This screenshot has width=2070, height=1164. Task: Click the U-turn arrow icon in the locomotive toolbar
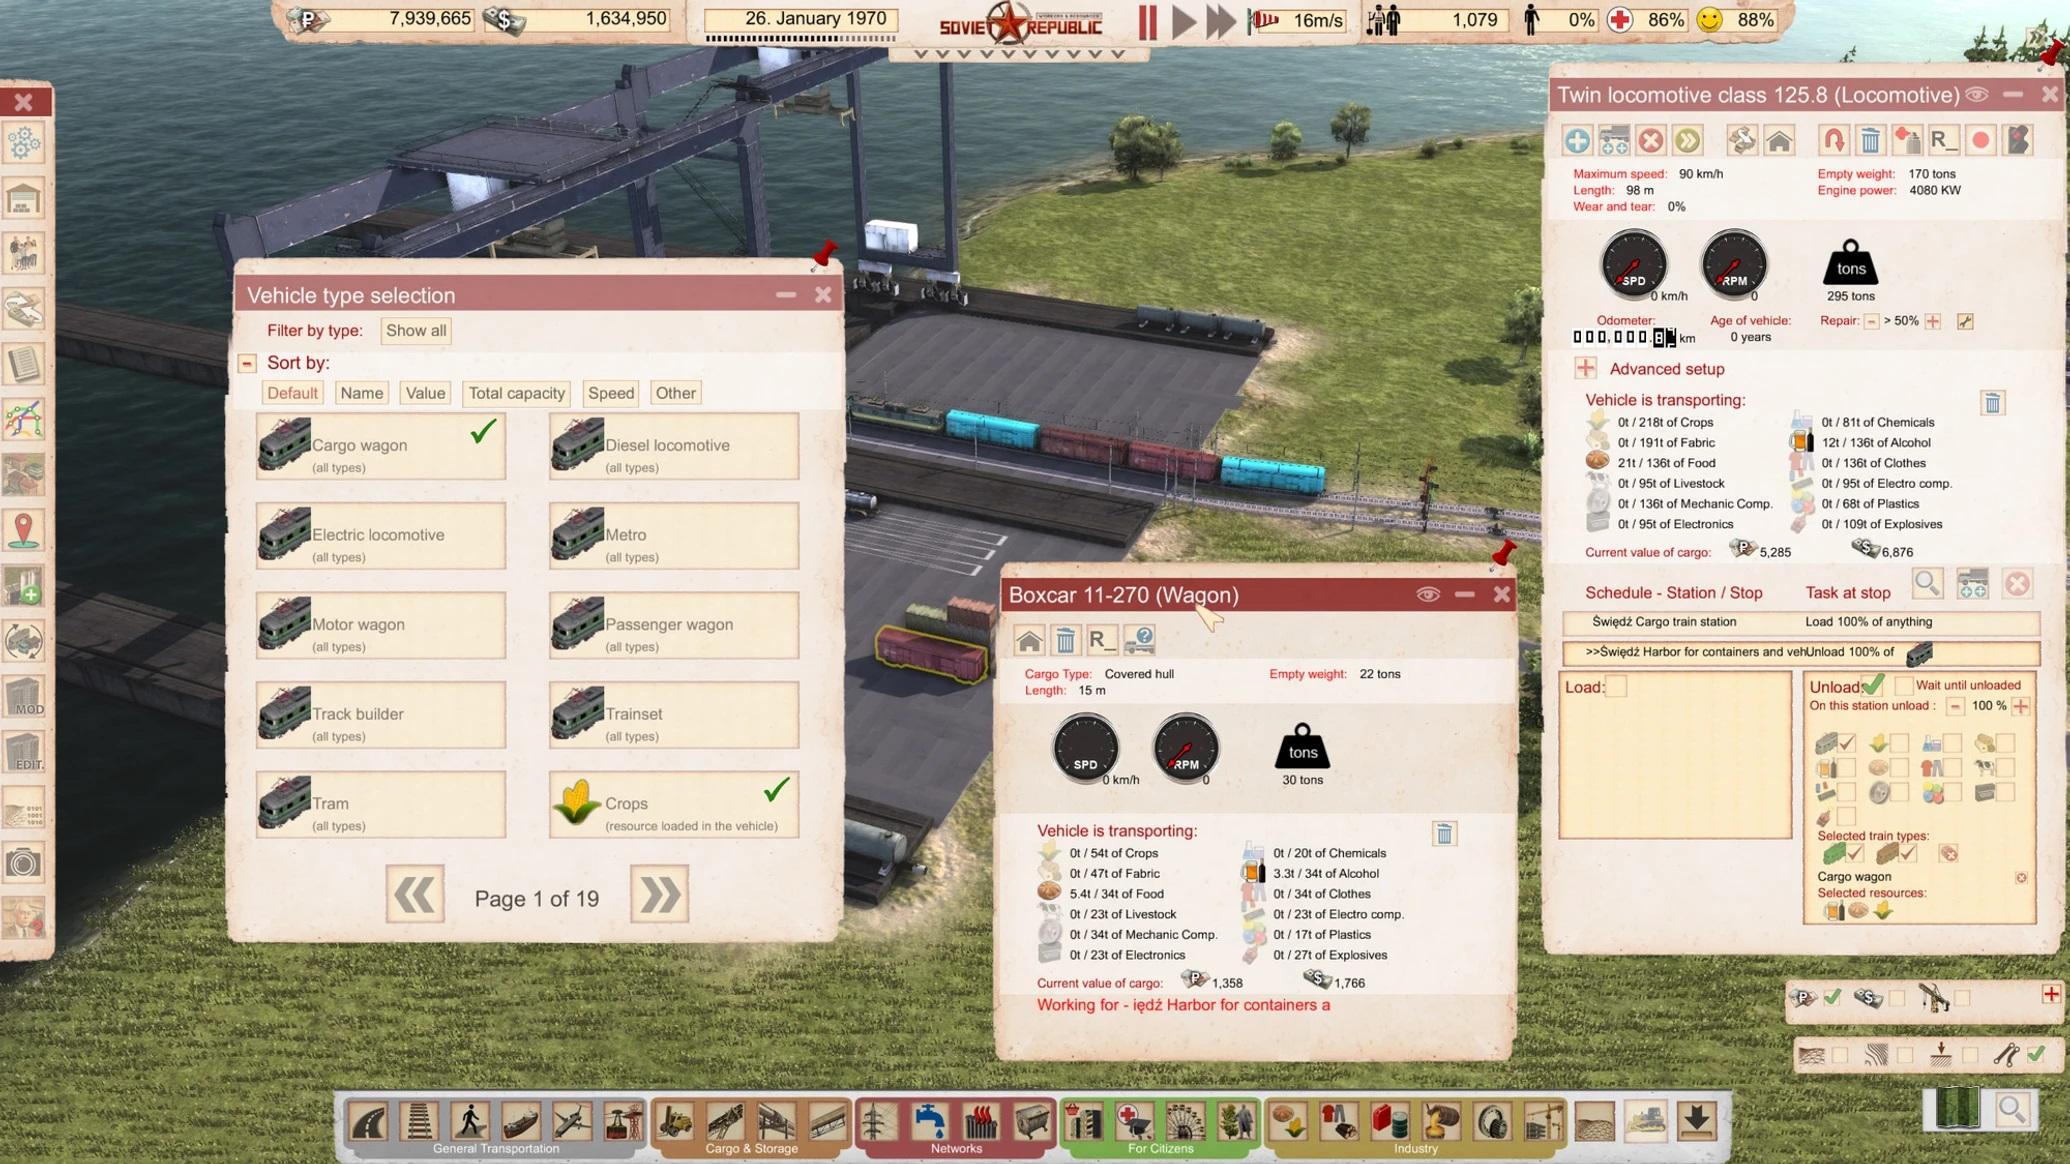(x=1833, y=141)
